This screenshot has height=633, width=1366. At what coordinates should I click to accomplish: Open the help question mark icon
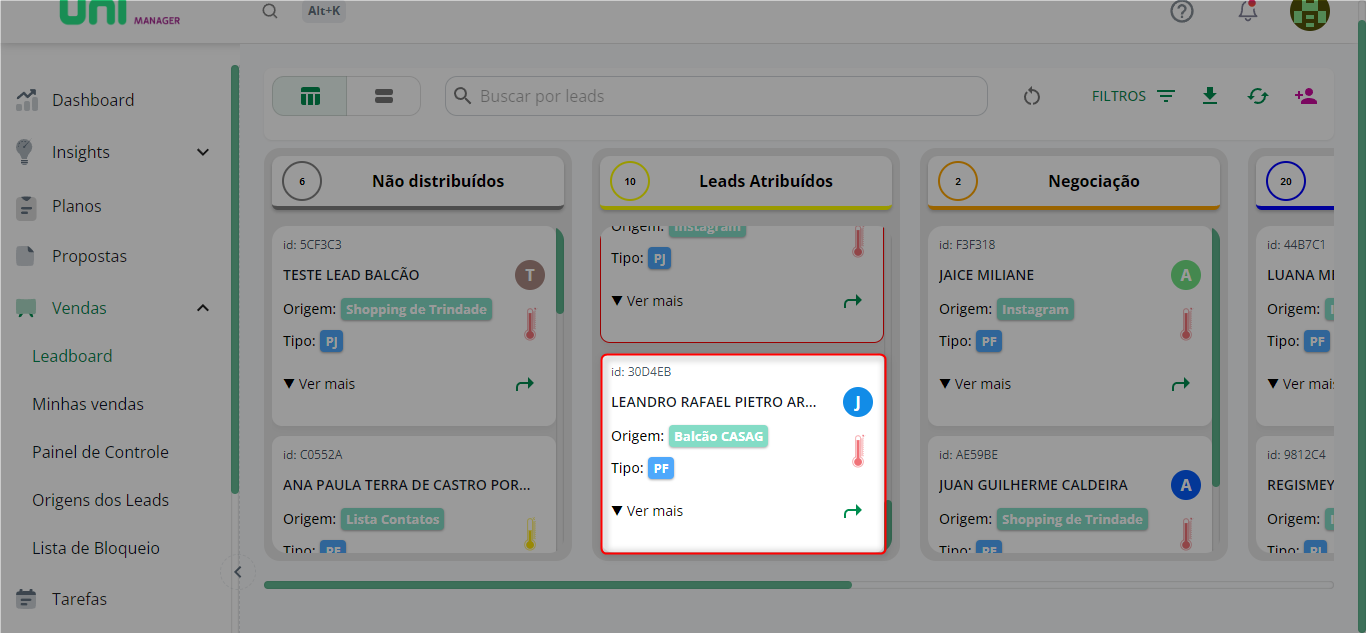[1182, 12]
